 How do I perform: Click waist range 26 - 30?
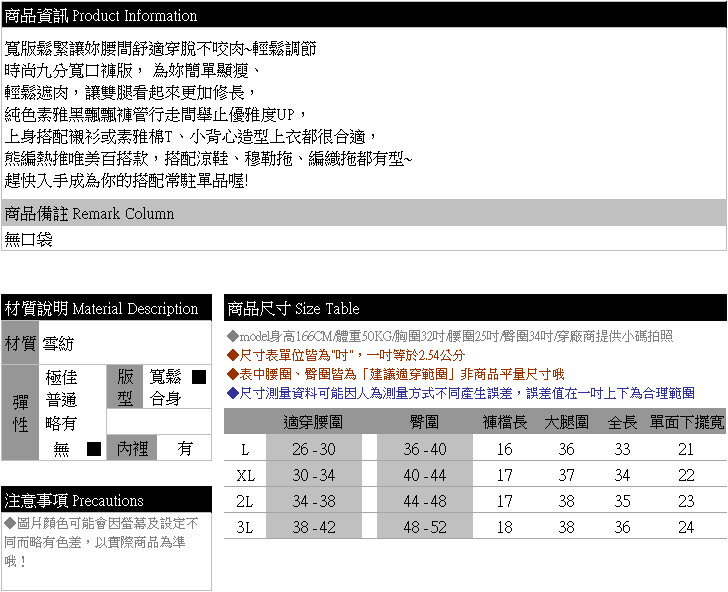314,449
